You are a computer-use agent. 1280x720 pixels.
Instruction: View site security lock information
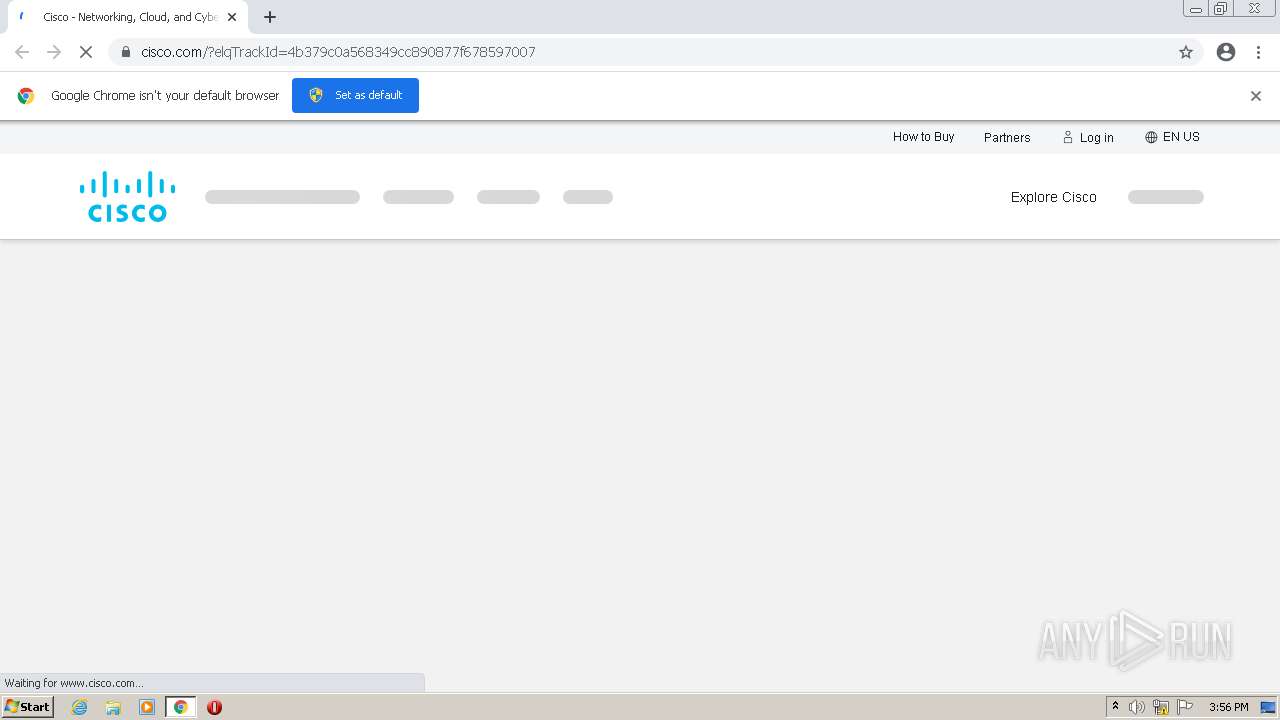[x=126, y=52]
